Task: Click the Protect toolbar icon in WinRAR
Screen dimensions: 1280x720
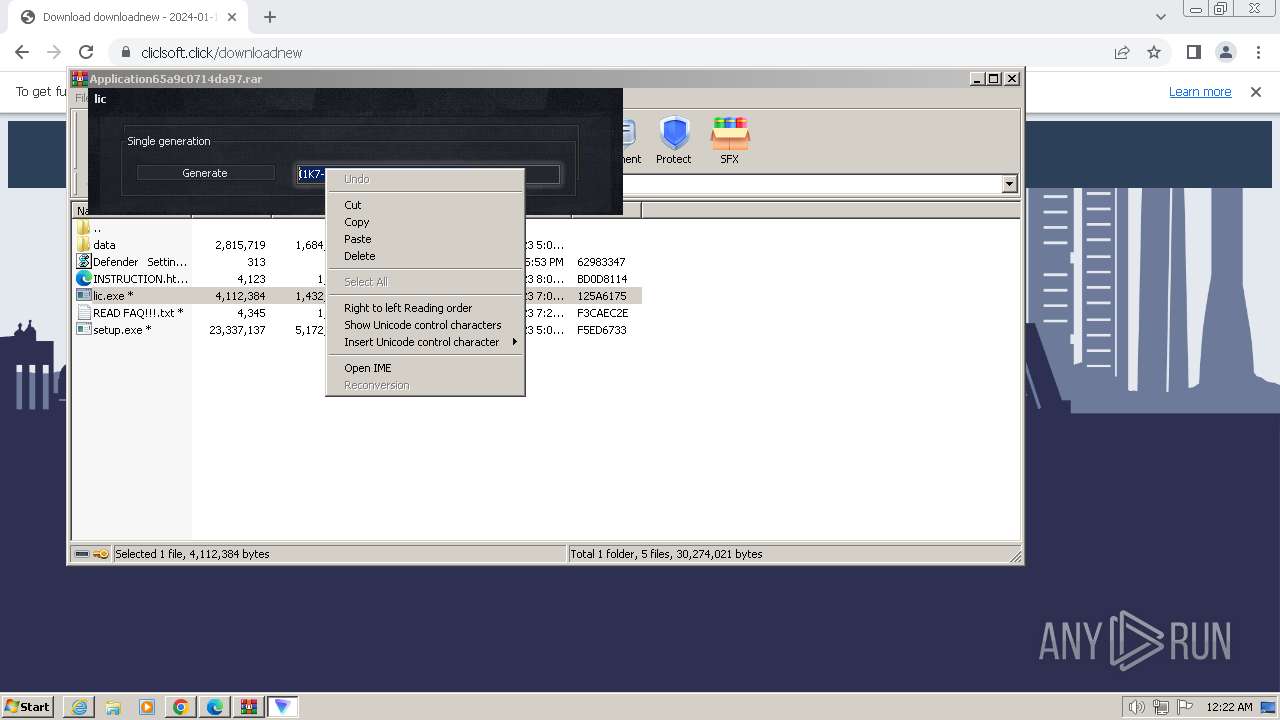Action: coord(673,140)
